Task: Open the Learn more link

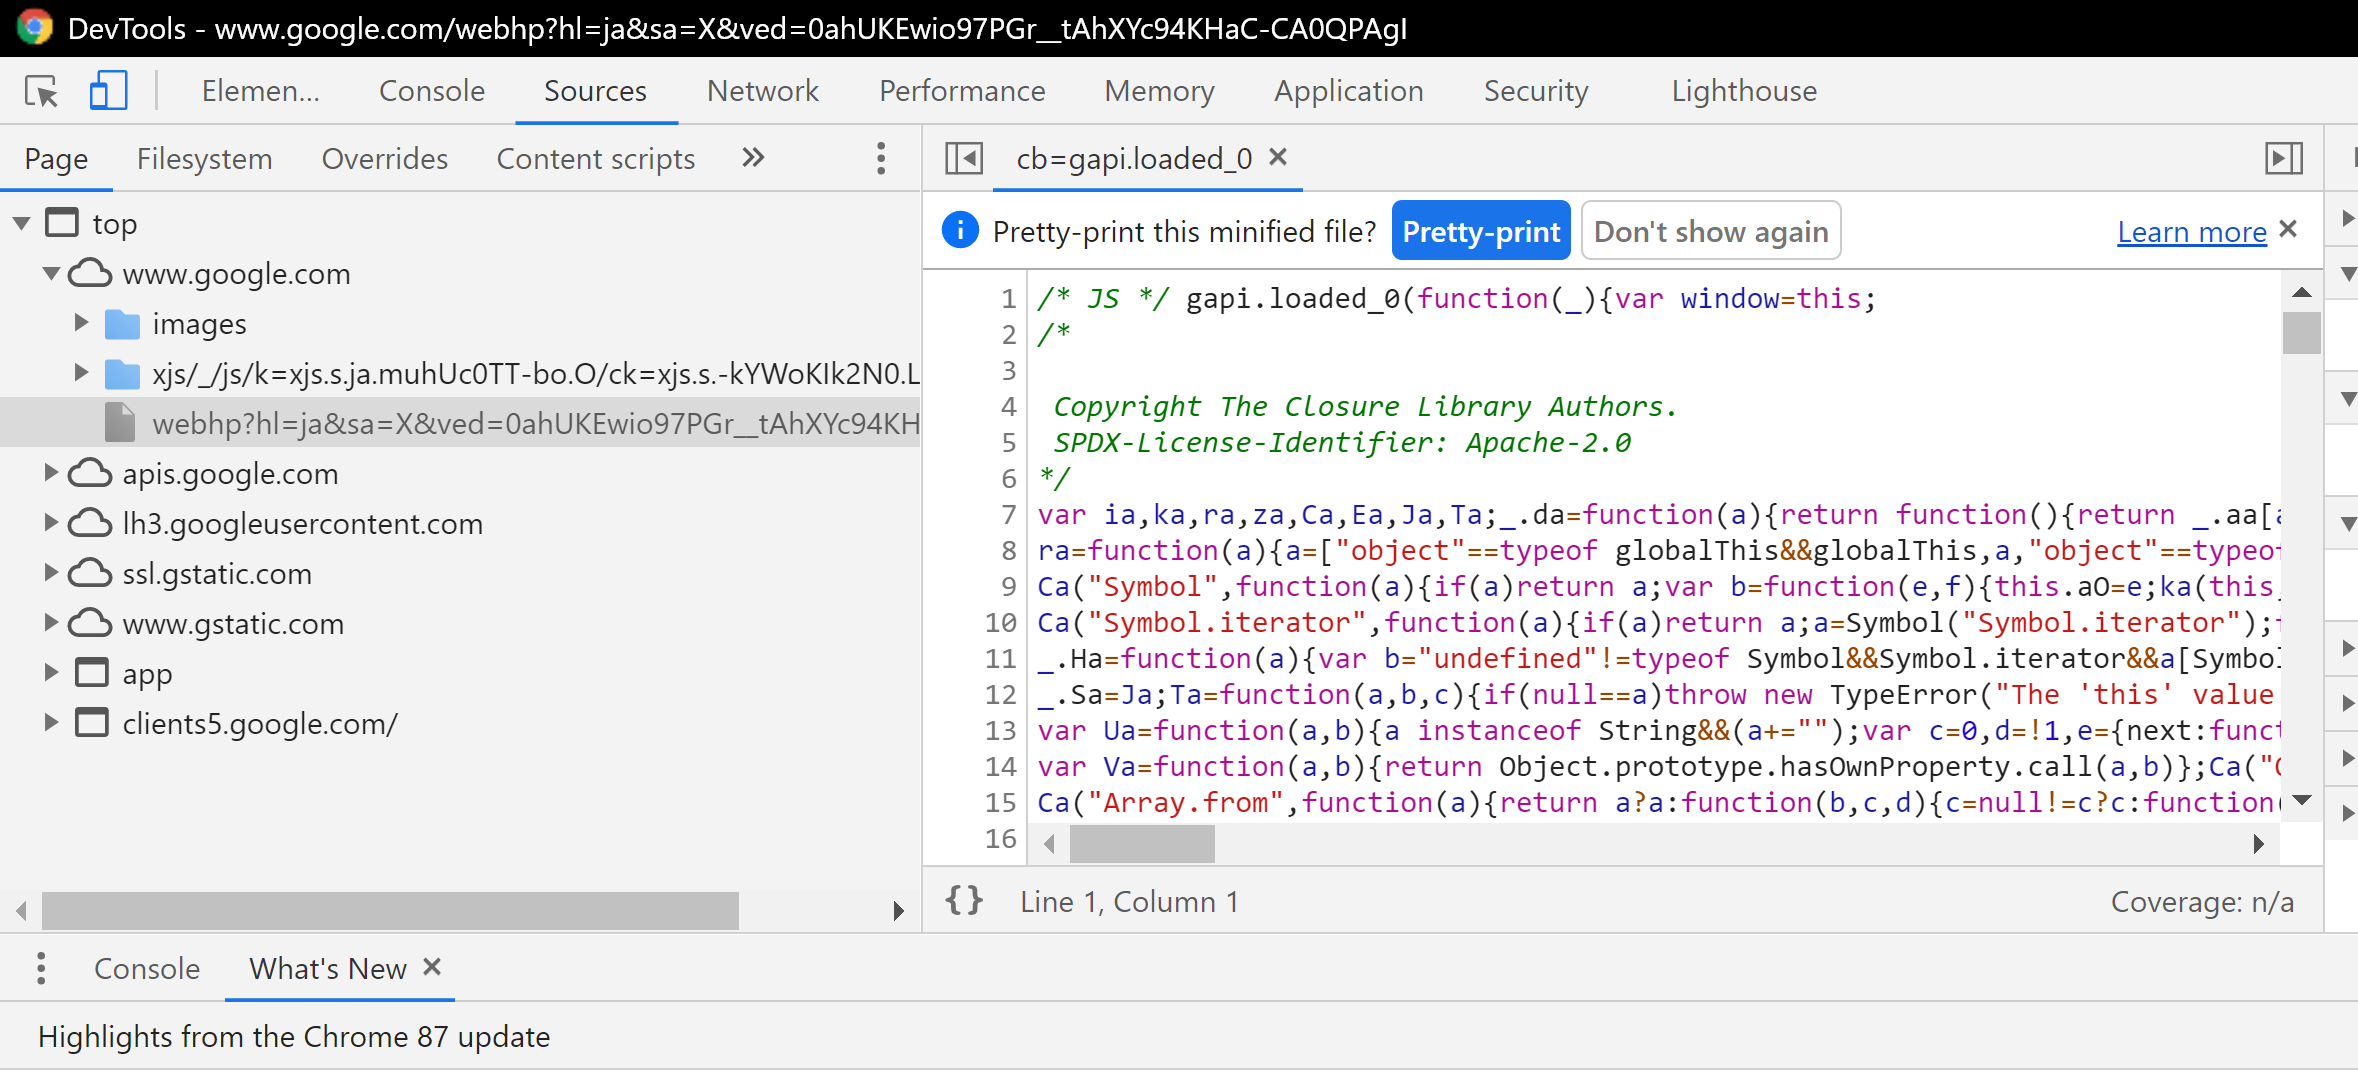Action: [x=2191, y=232]
